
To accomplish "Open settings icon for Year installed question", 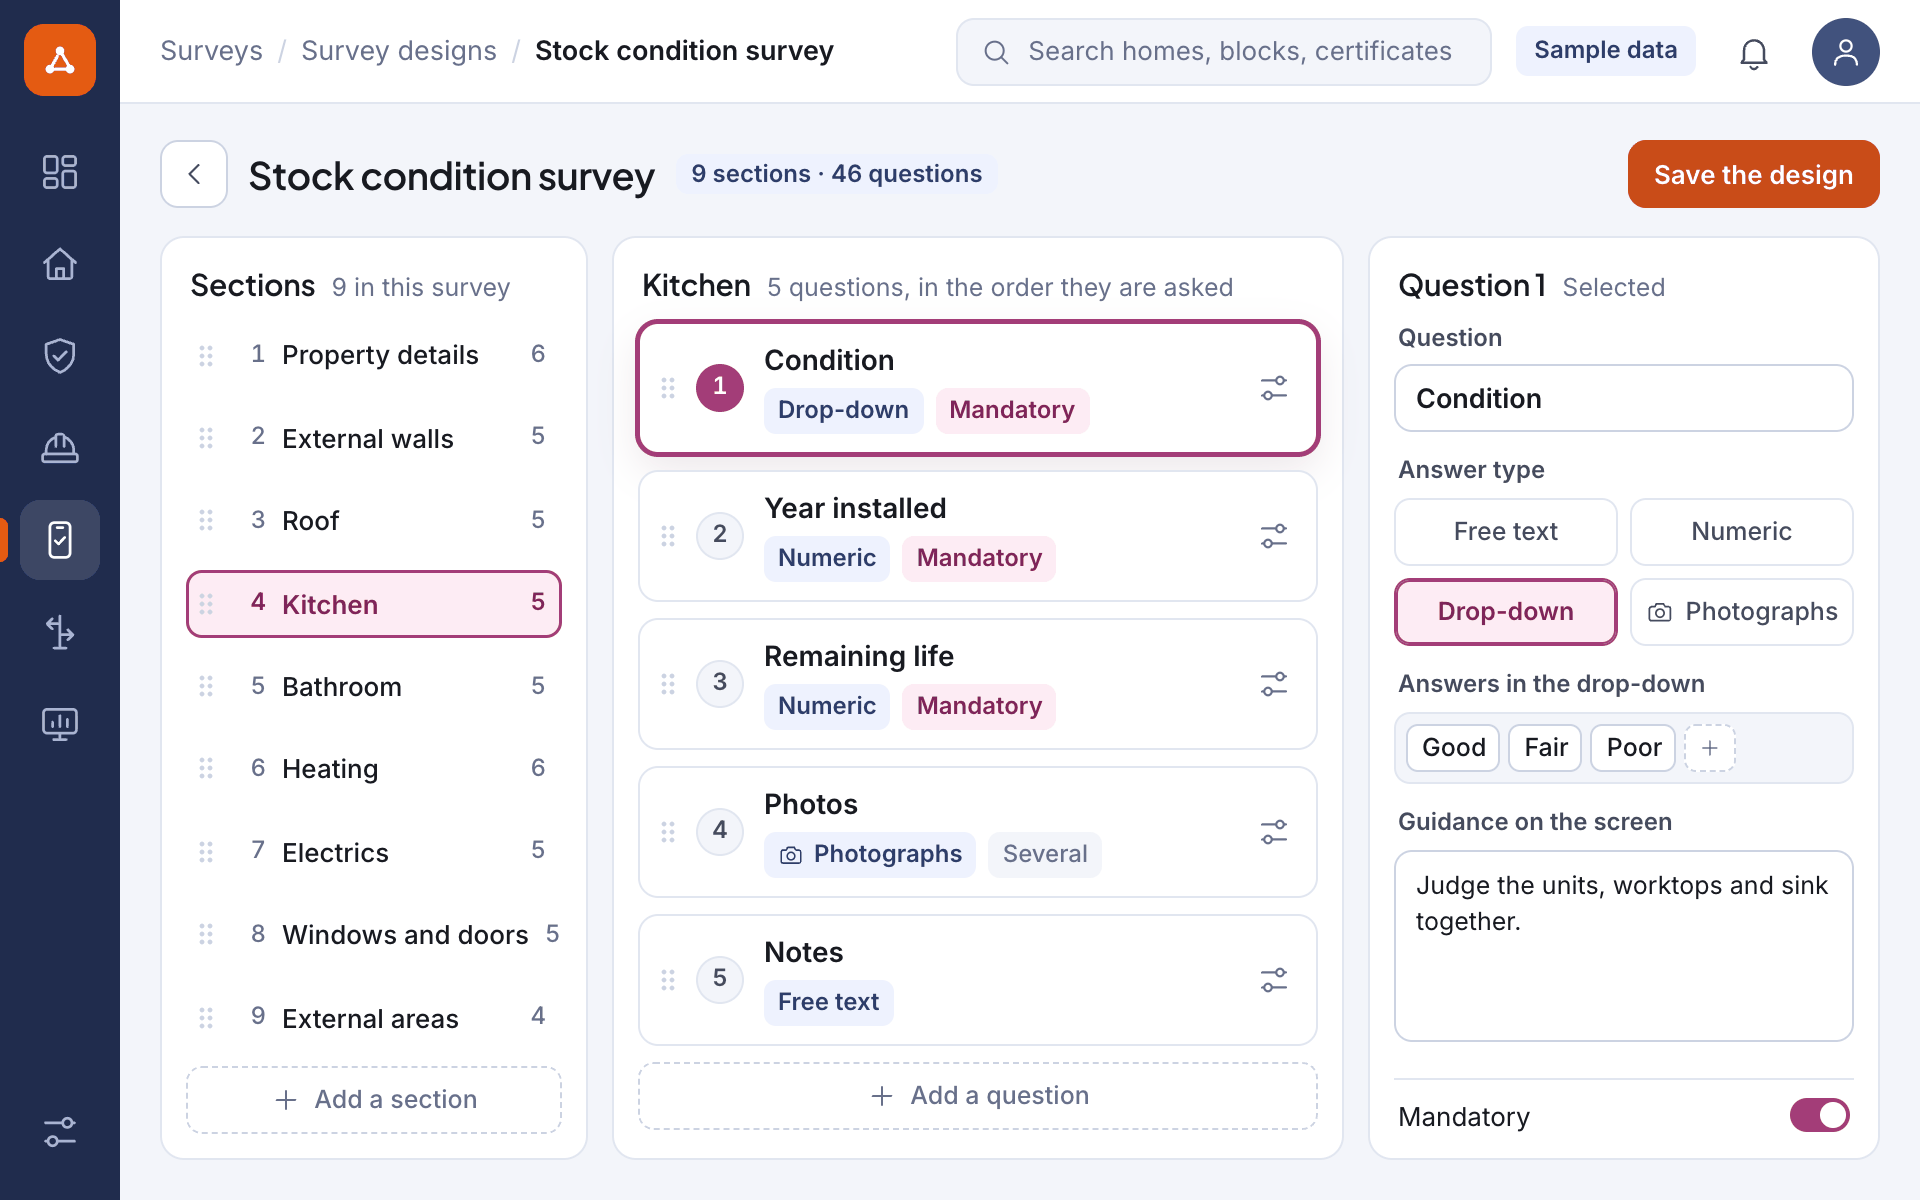I will click(x=1274, y=536).
